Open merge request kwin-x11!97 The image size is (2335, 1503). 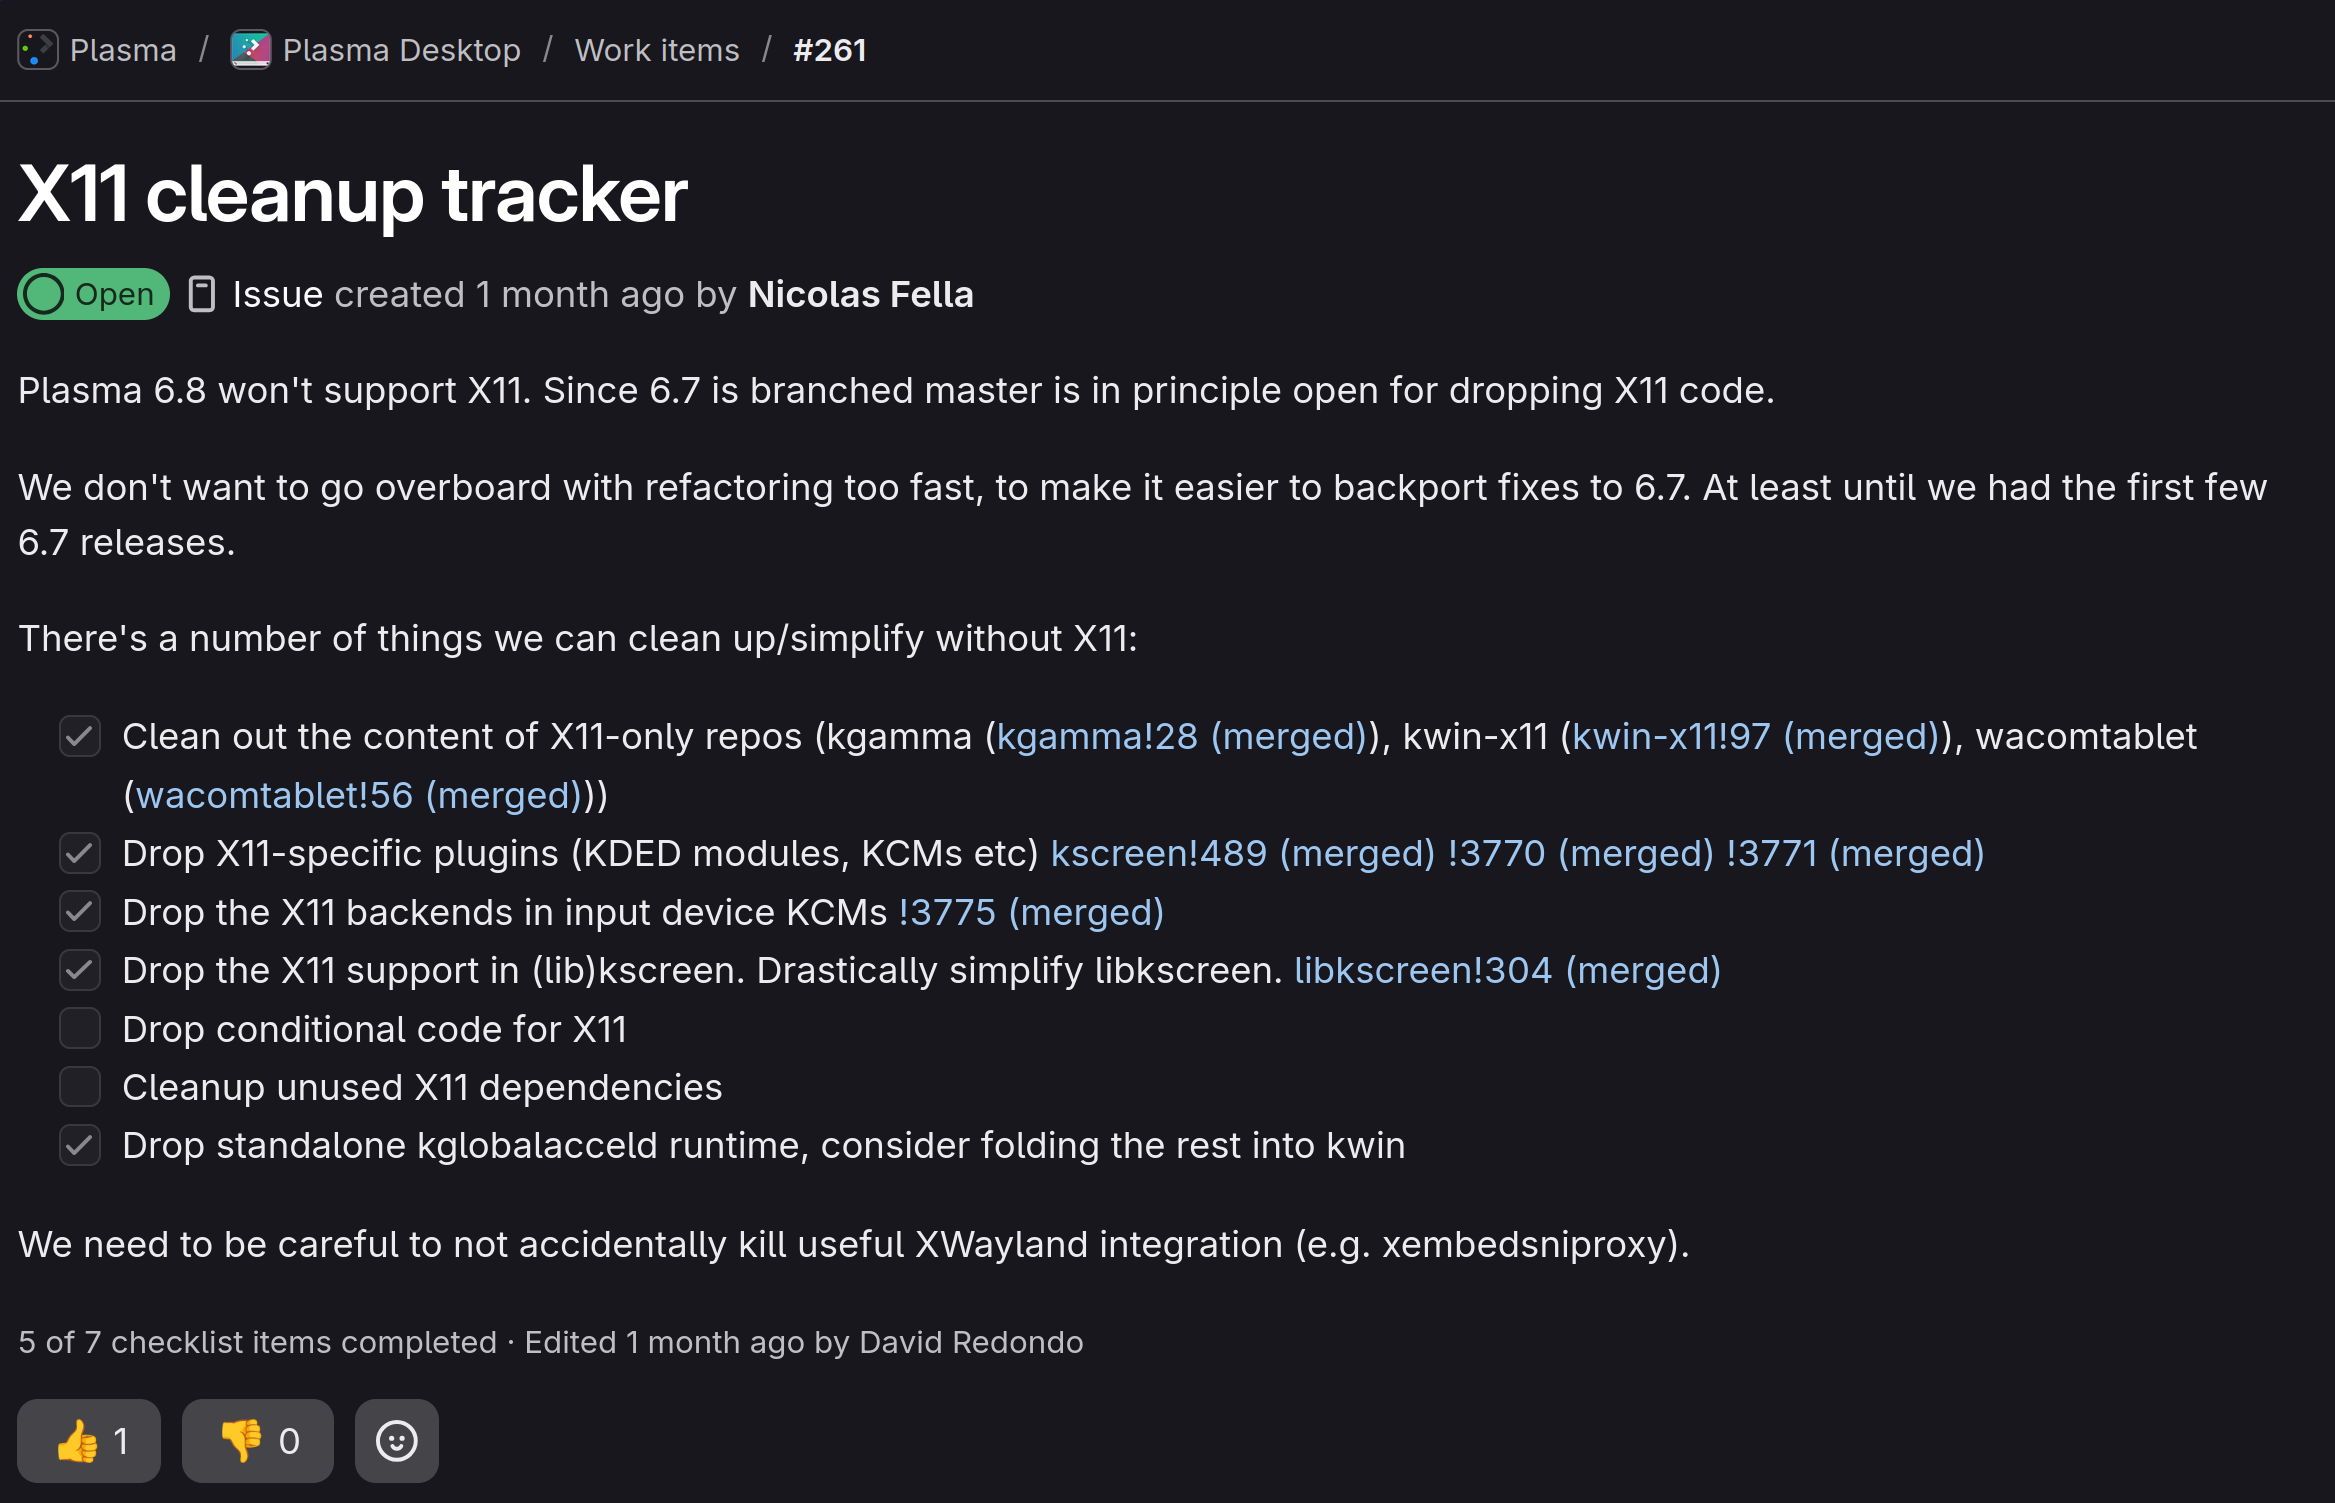coord(1756,736)
